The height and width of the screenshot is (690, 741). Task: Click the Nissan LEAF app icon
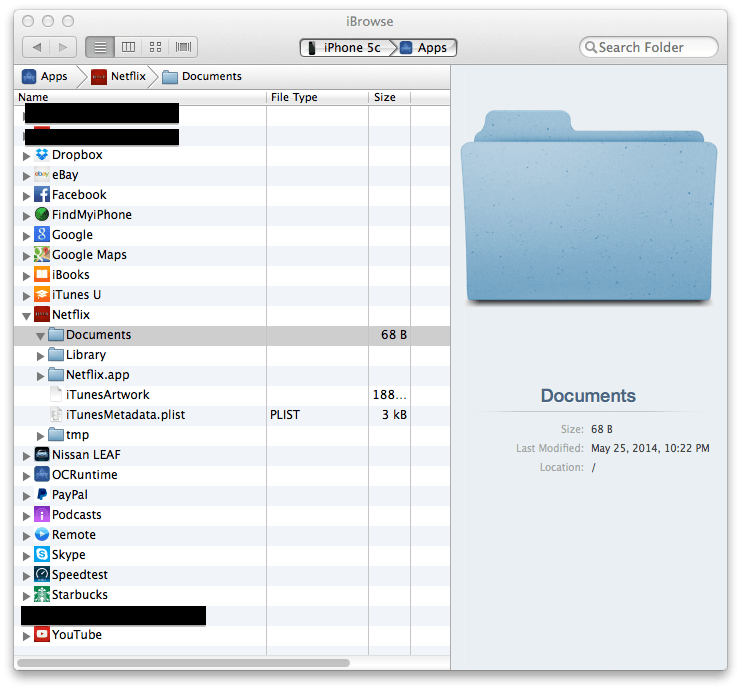pos(42,455)
